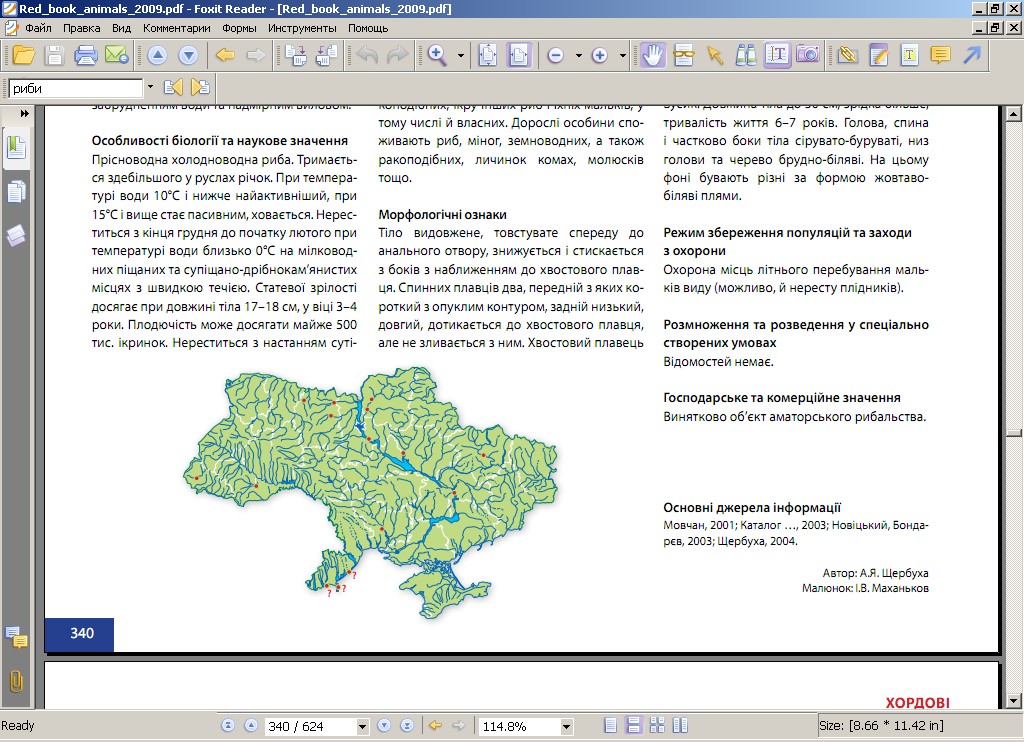
Task: Switch to continuous page layout
Action: [633, 726]
